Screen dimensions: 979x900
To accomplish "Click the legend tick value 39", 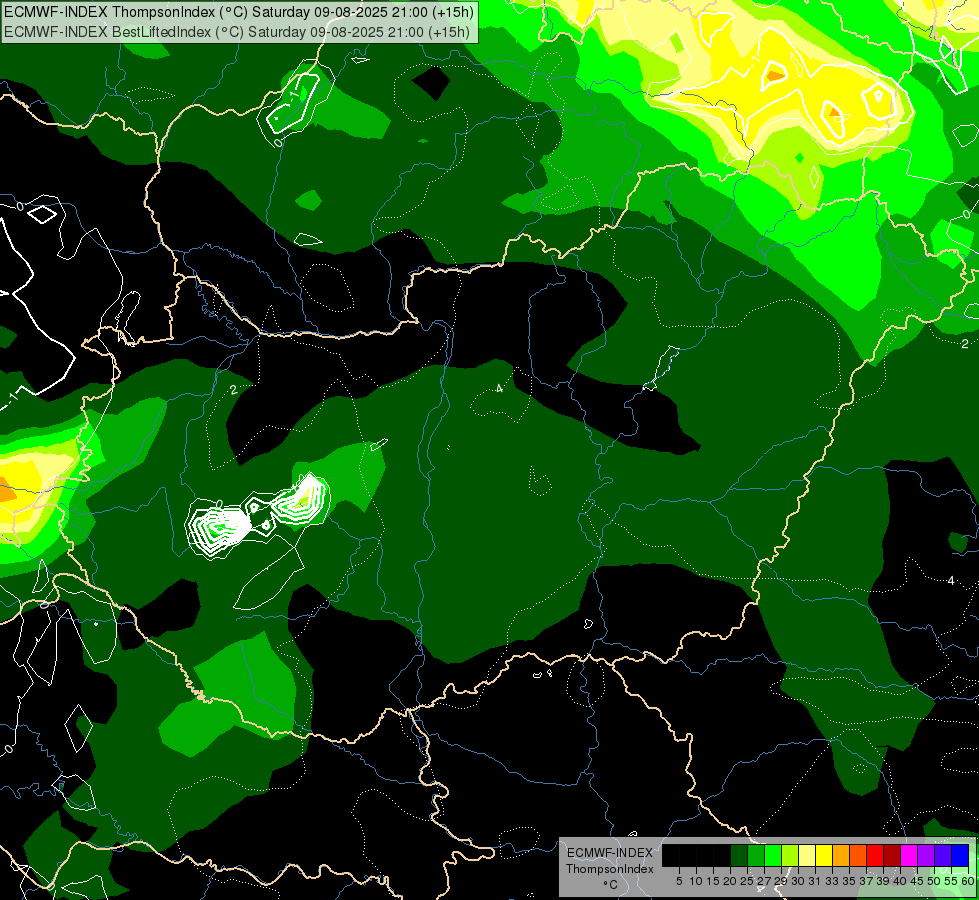I will 883,881.
